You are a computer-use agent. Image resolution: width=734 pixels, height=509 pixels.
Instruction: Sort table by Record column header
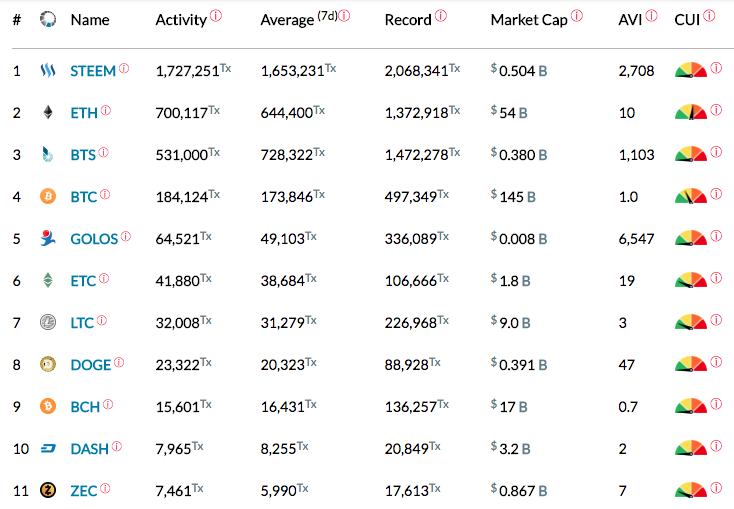point(408,20)
